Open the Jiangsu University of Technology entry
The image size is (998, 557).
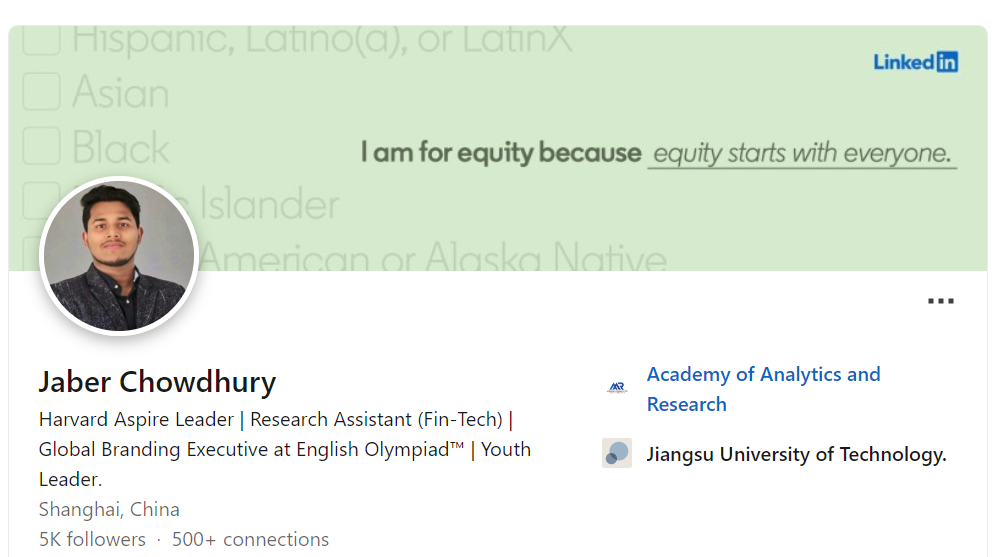[x=796, y=455]
